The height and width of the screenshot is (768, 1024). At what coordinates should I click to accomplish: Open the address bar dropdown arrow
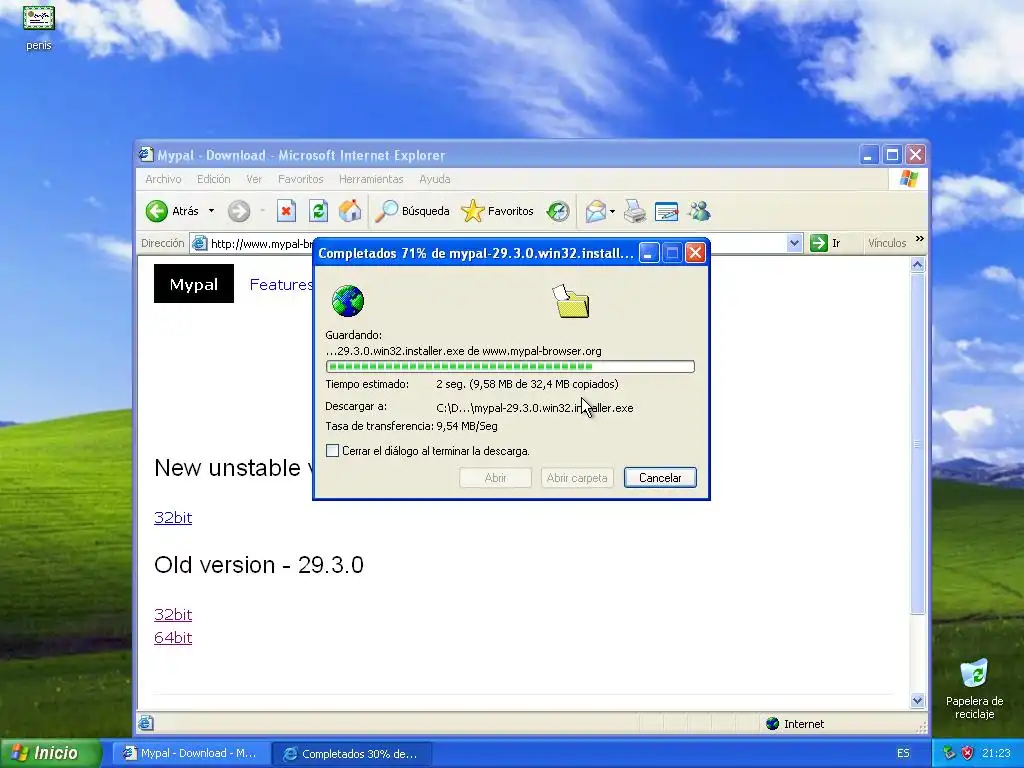click(794, 243)
